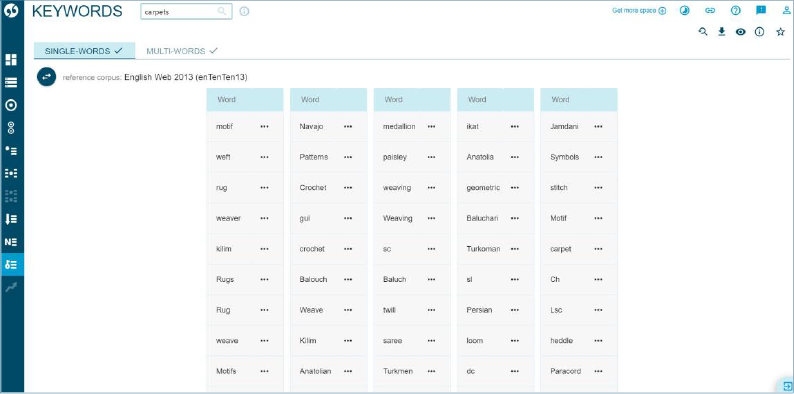
Task: Swap focus and reference corpus button
Action: [x=47, y=77]
